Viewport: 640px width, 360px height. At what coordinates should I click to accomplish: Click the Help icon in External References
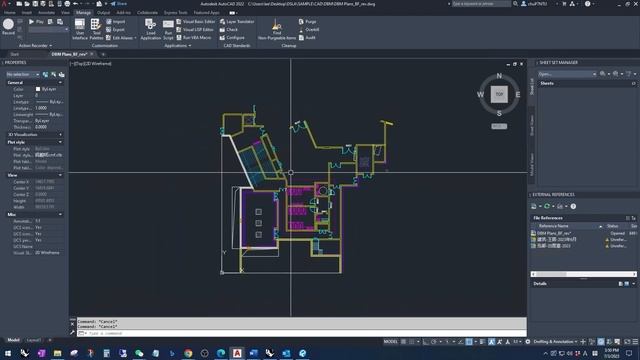[573, 207]
